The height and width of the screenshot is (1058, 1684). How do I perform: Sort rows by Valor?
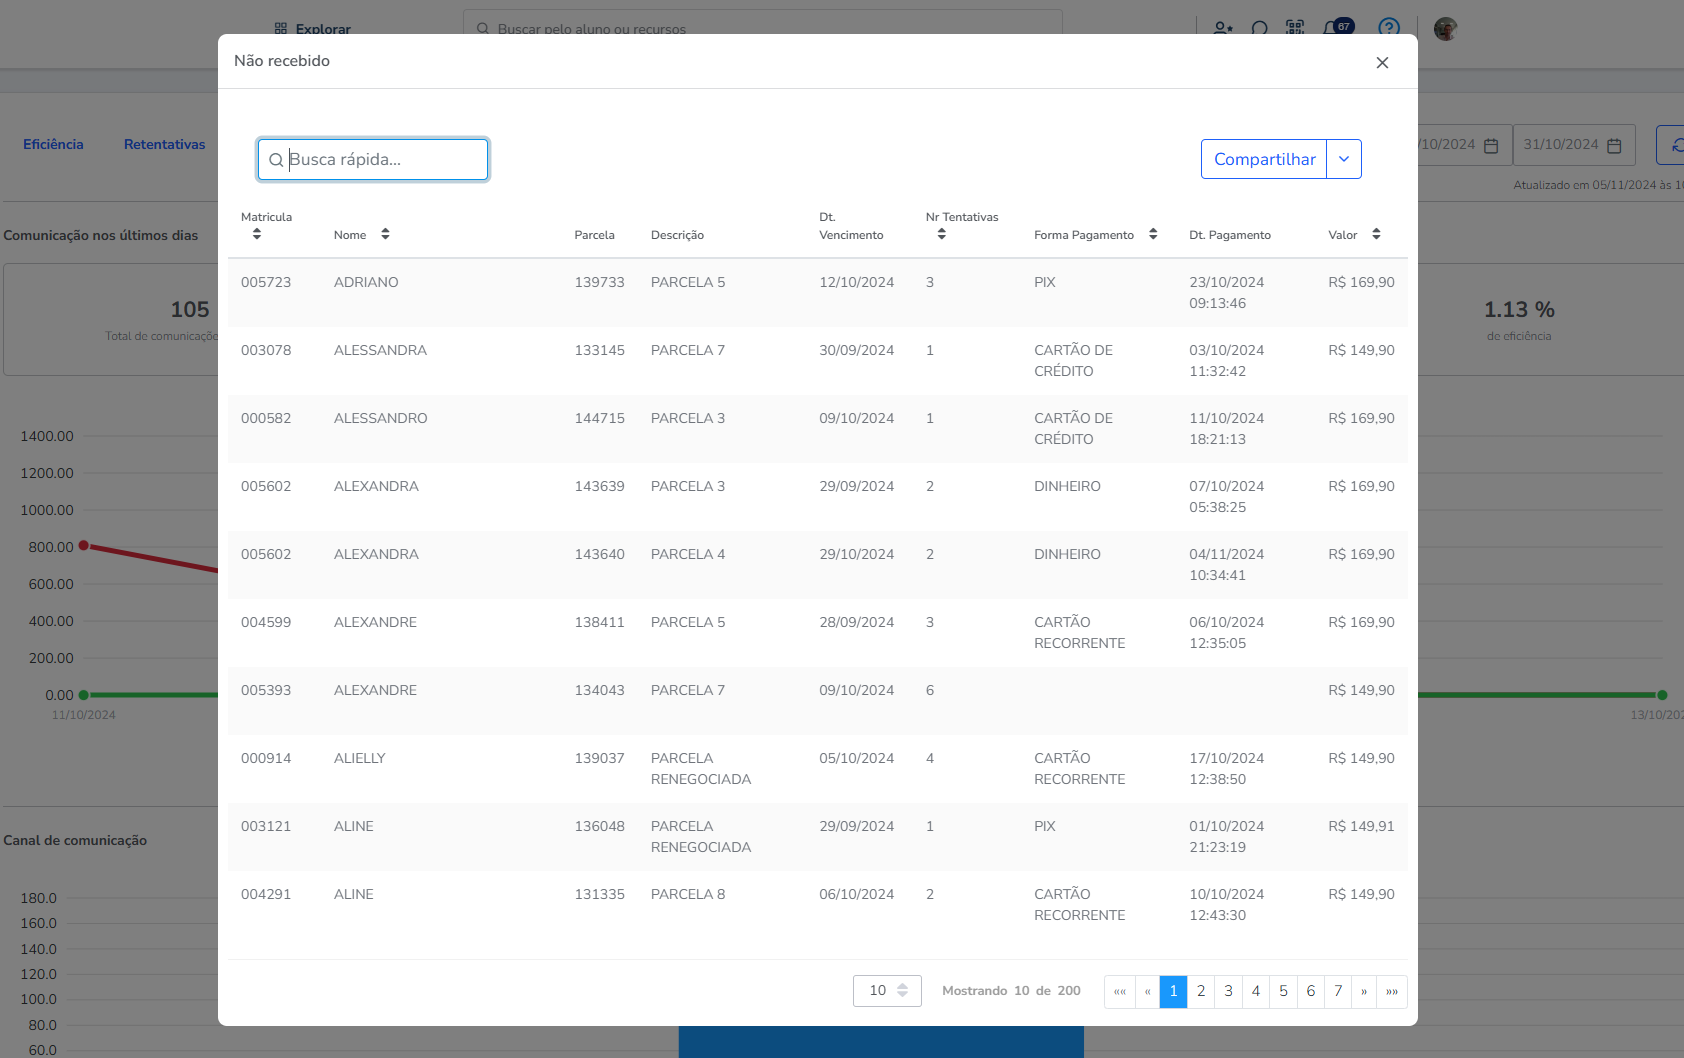pyautogui.click(x=1376, y=234)
